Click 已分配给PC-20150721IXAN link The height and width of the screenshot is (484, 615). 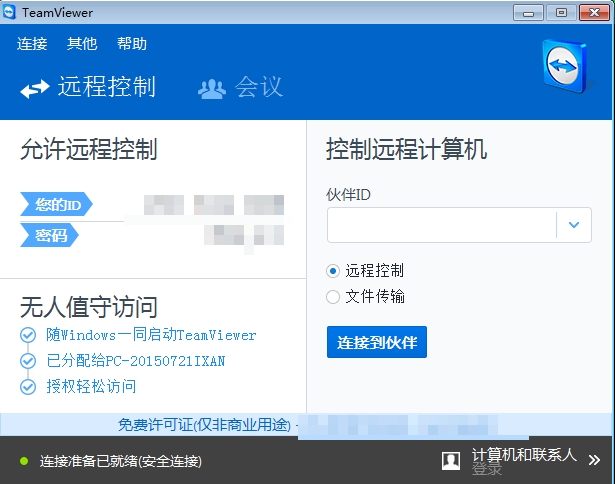136,361
